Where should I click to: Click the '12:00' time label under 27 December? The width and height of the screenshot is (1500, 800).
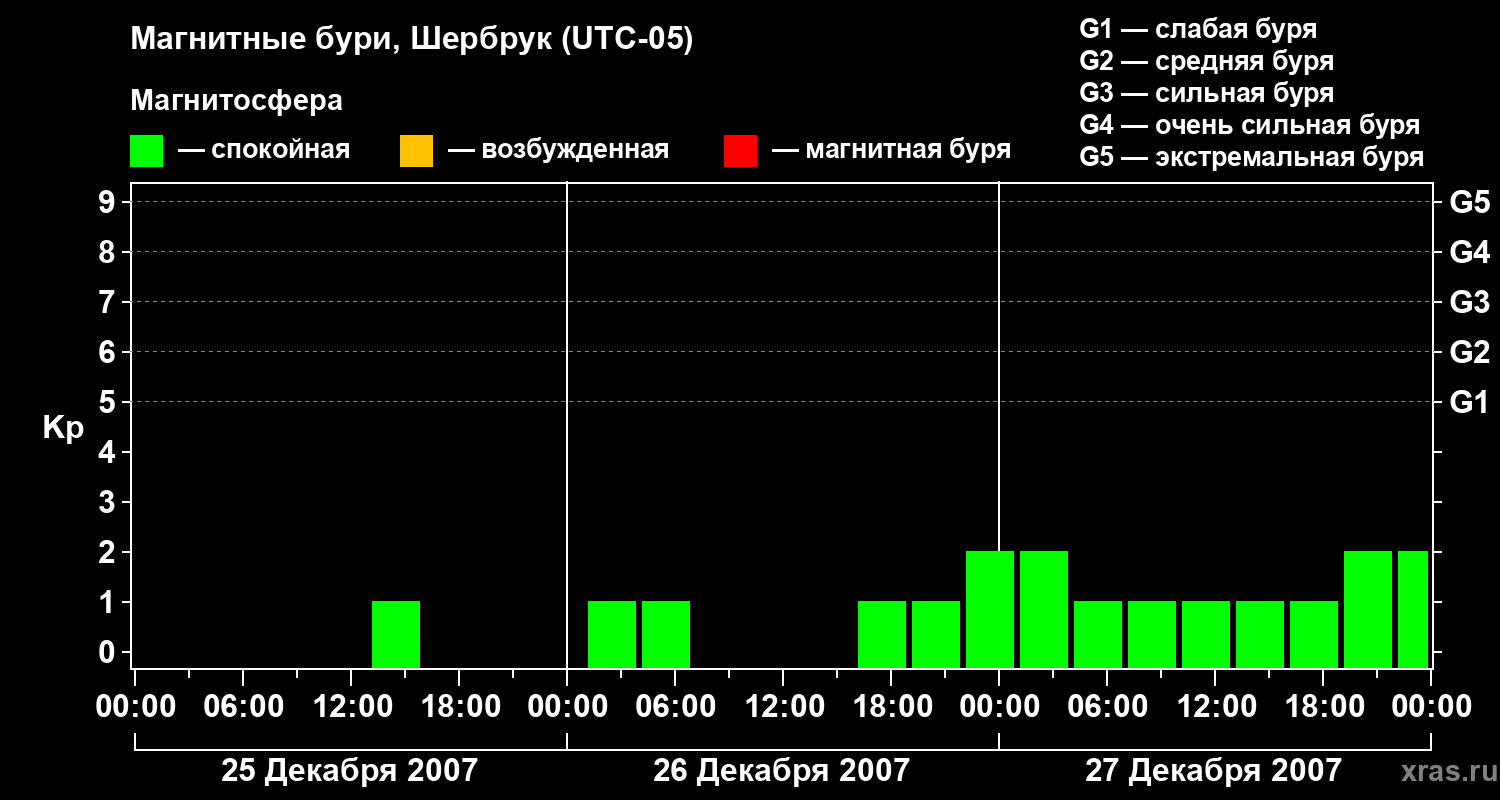tap(1216, 707)
